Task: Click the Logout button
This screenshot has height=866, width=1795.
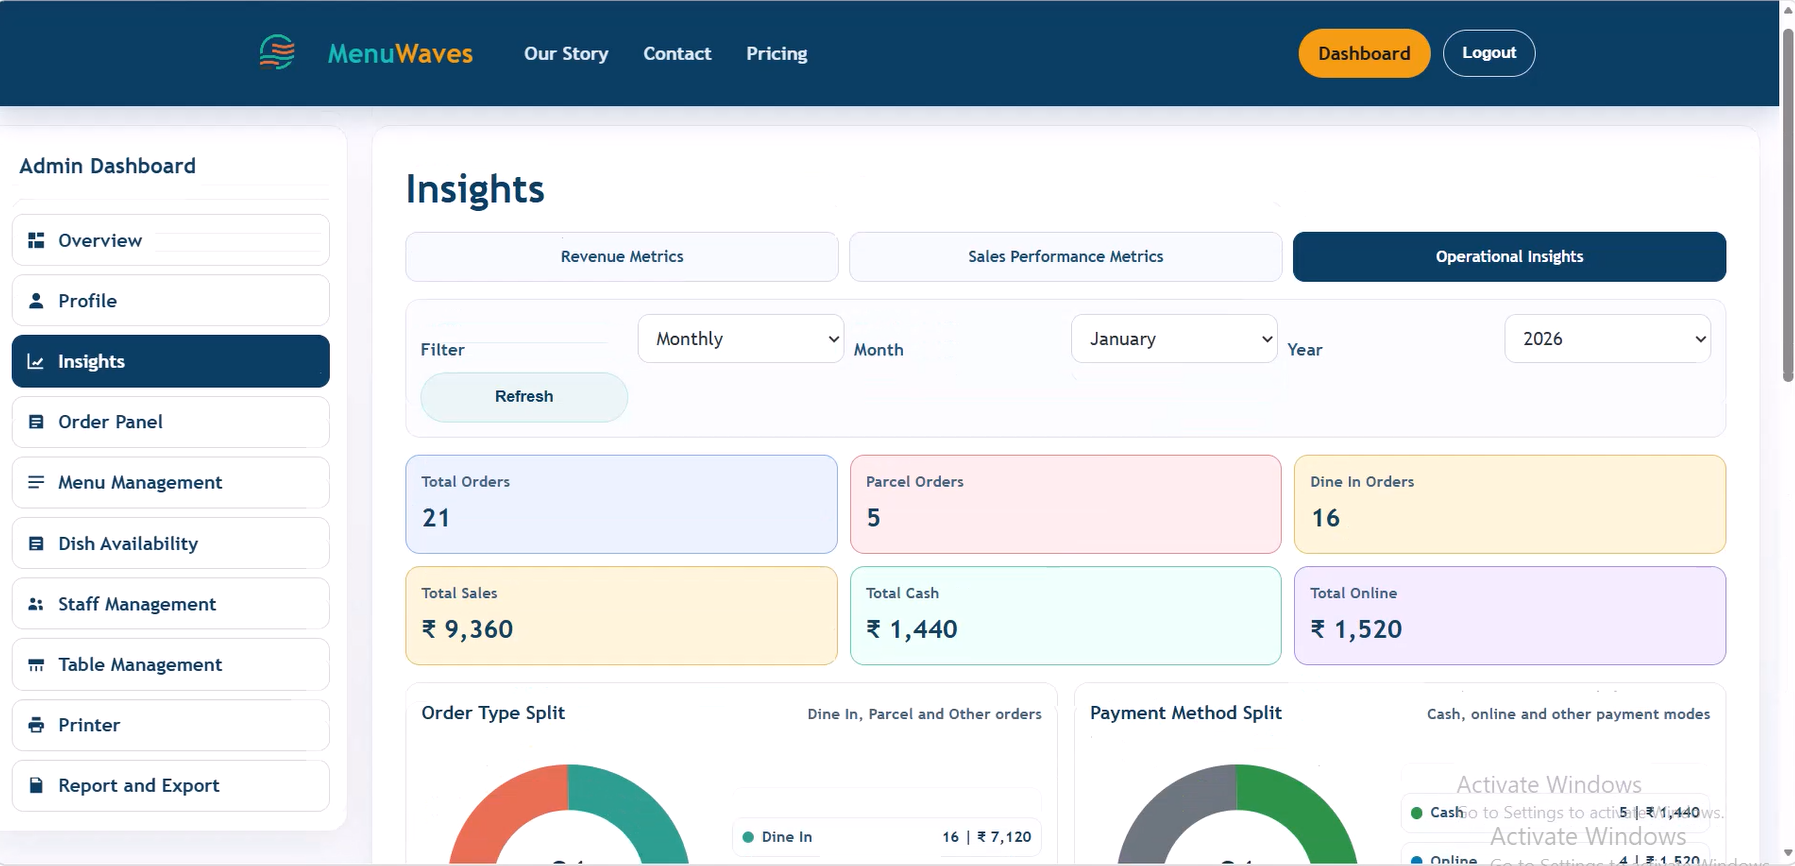Action: [1489, 53]
